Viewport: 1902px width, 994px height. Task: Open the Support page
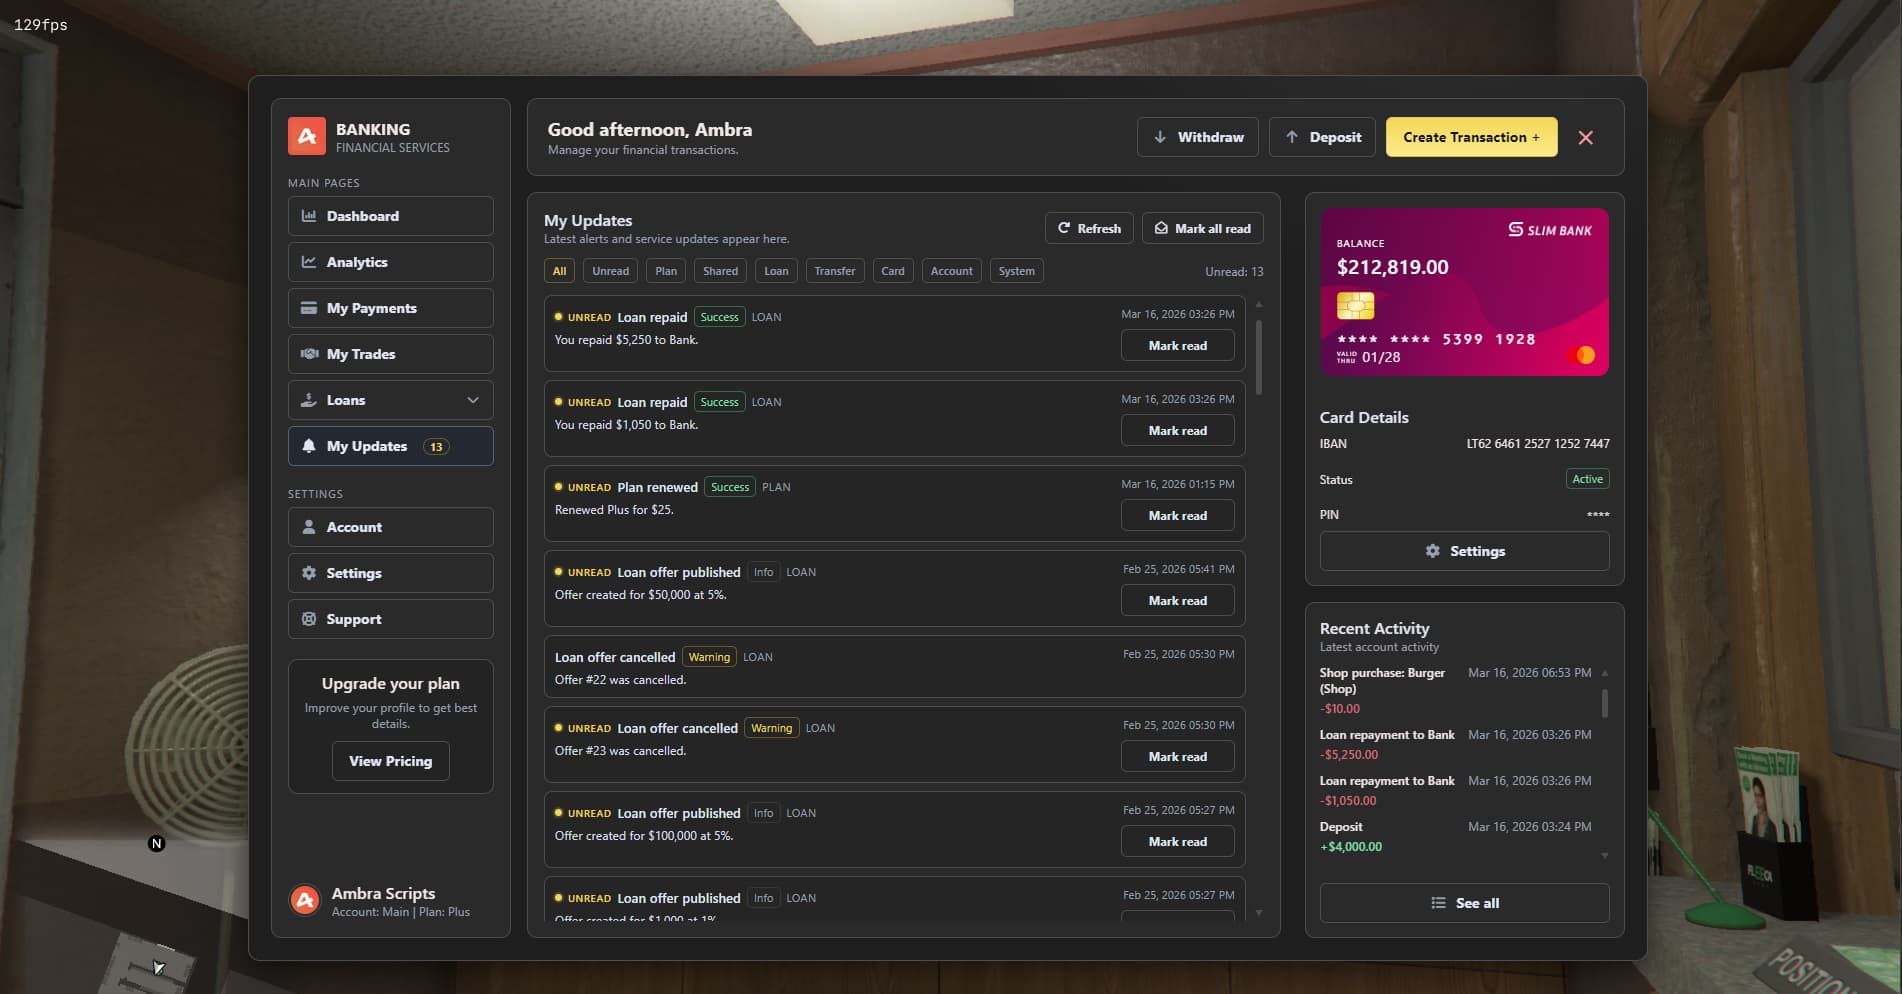click(x=390, y=619)
